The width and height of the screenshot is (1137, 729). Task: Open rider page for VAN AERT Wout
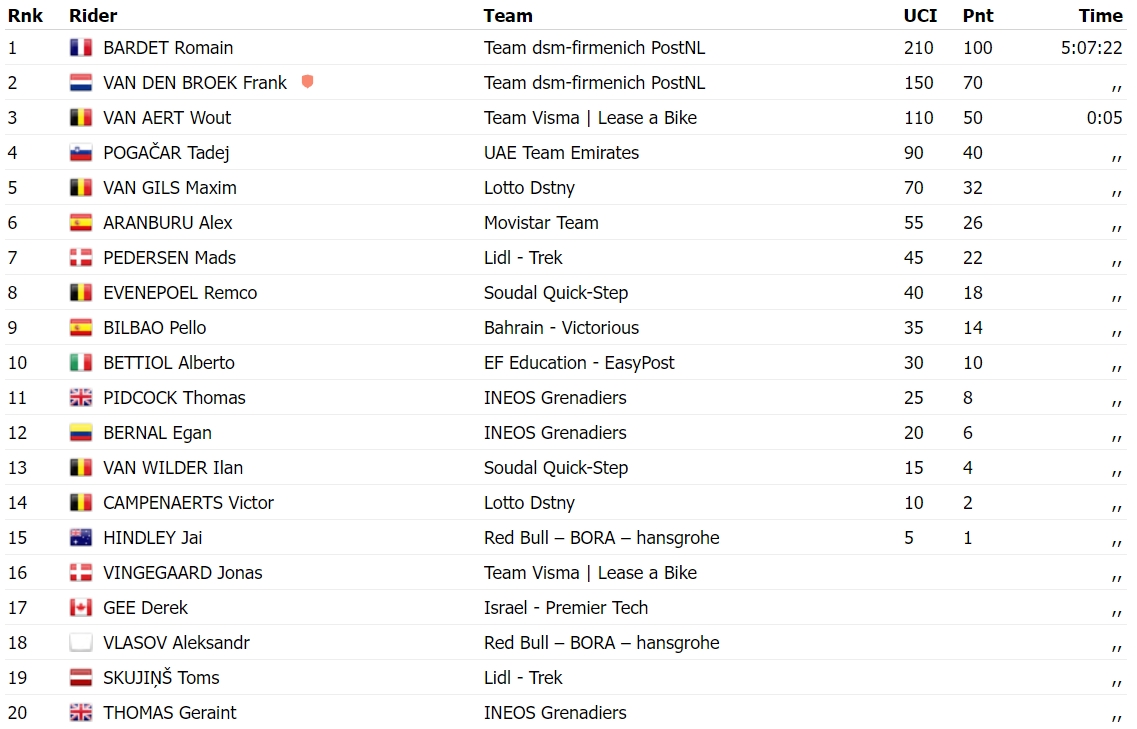click(x=167, y=118)
